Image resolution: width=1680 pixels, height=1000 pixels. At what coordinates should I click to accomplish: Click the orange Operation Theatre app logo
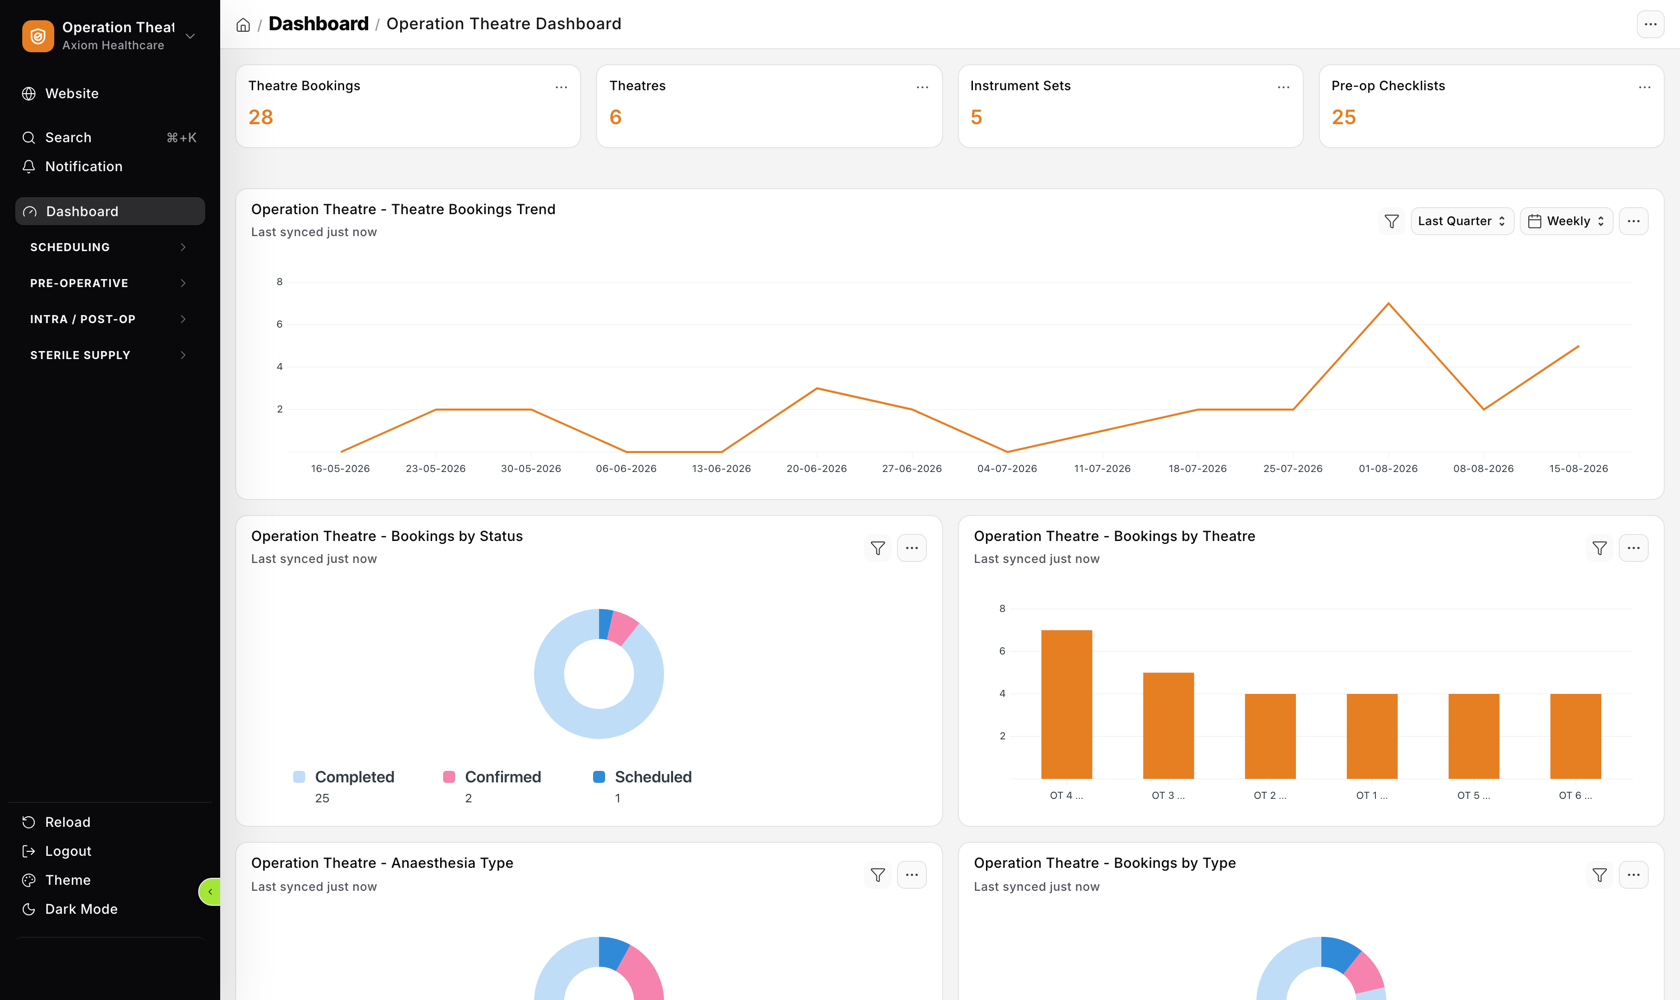[38, 36]
